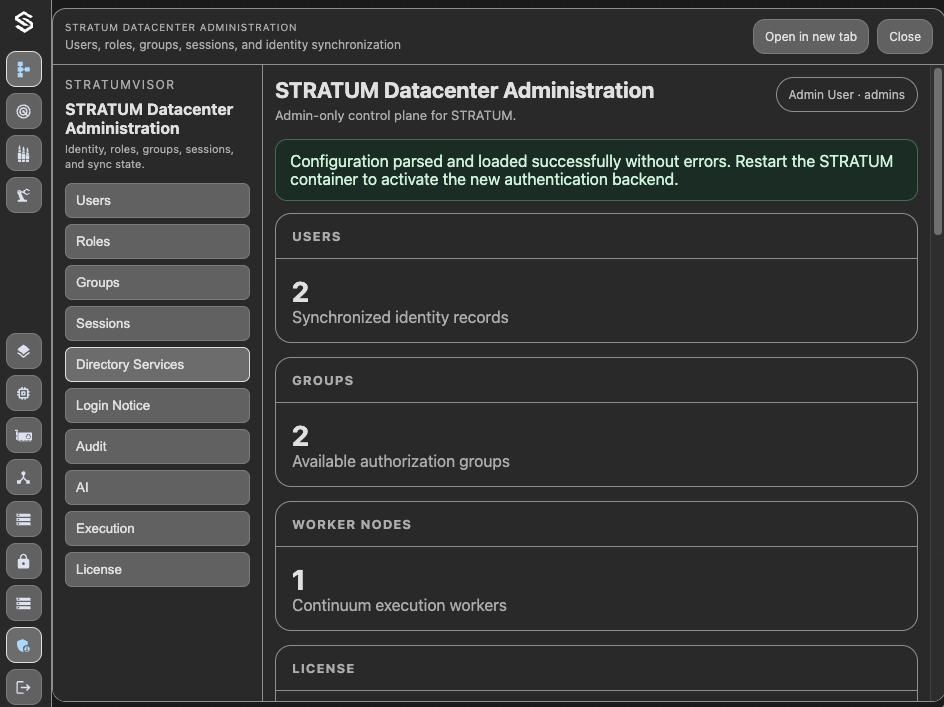
Task: Open the GPU card sidebar icon
Action: [x=24, y=435]
